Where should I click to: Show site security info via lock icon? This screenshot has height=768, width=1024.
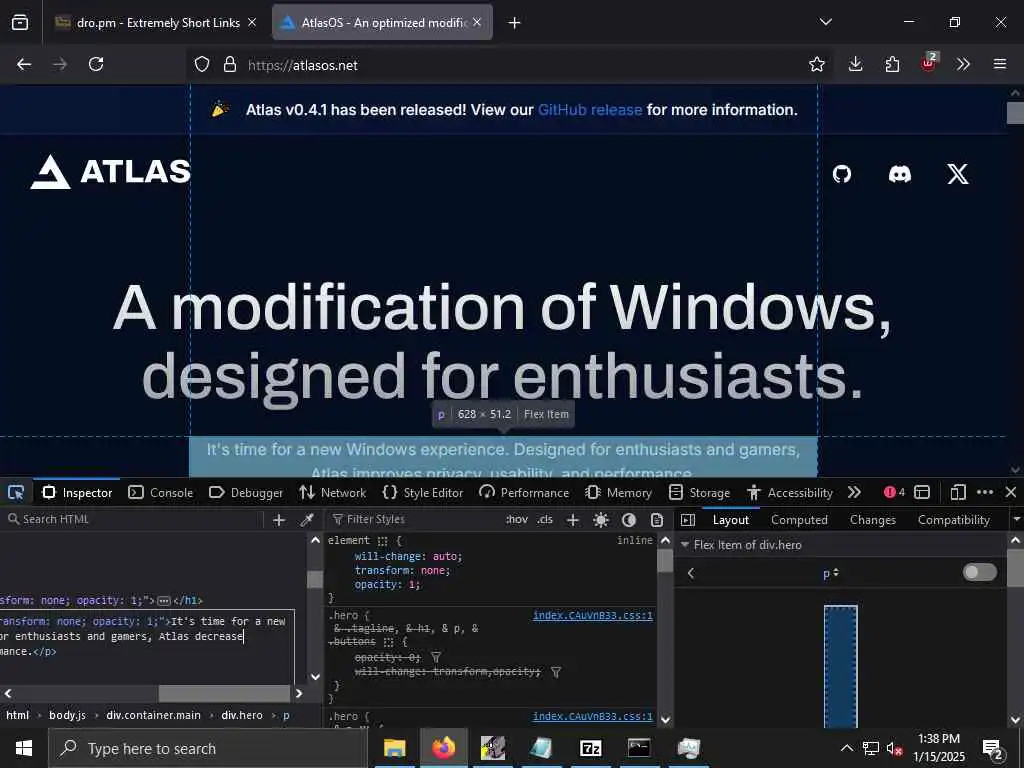coord(229,65)
